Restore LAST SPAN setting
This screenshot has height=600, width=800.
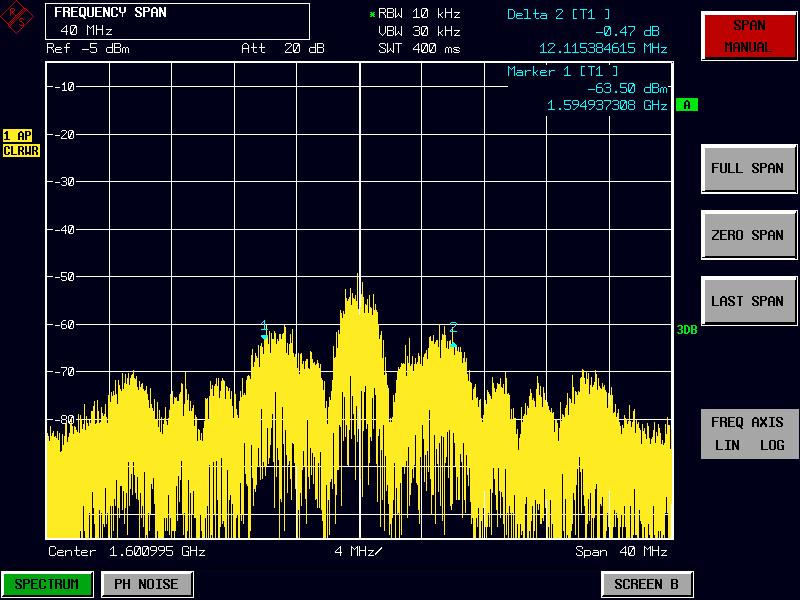749,300
